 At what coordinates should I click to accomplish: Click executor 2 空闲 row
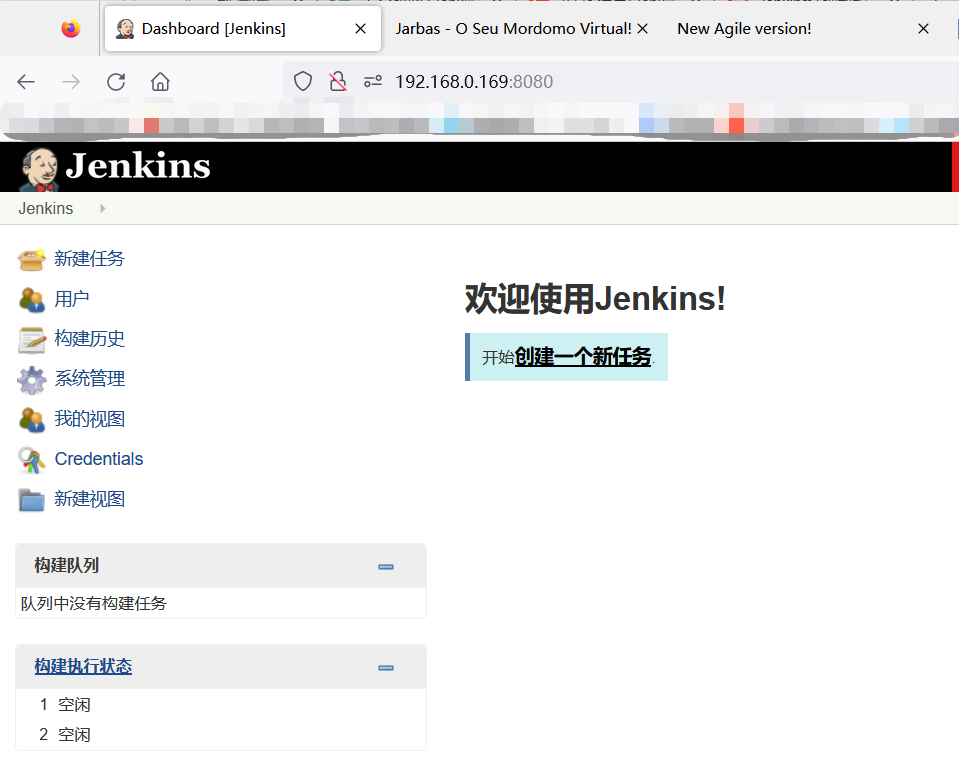[x=221, y=735]
